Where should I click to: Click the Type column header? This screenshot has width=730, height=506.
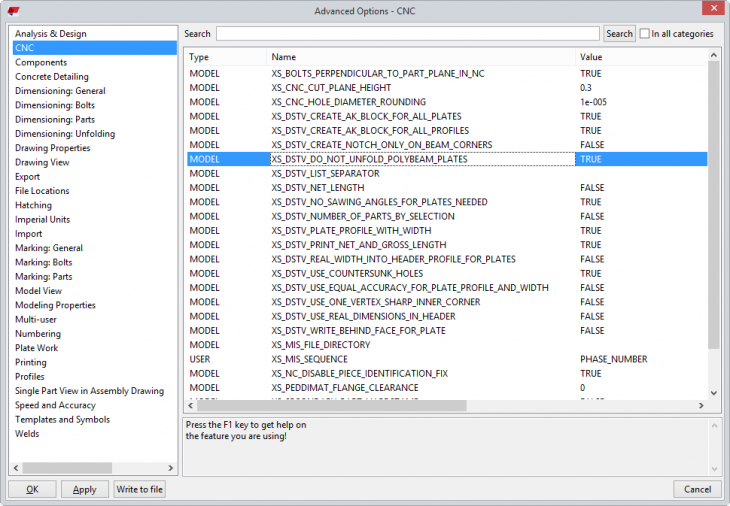tap(226, 57)
